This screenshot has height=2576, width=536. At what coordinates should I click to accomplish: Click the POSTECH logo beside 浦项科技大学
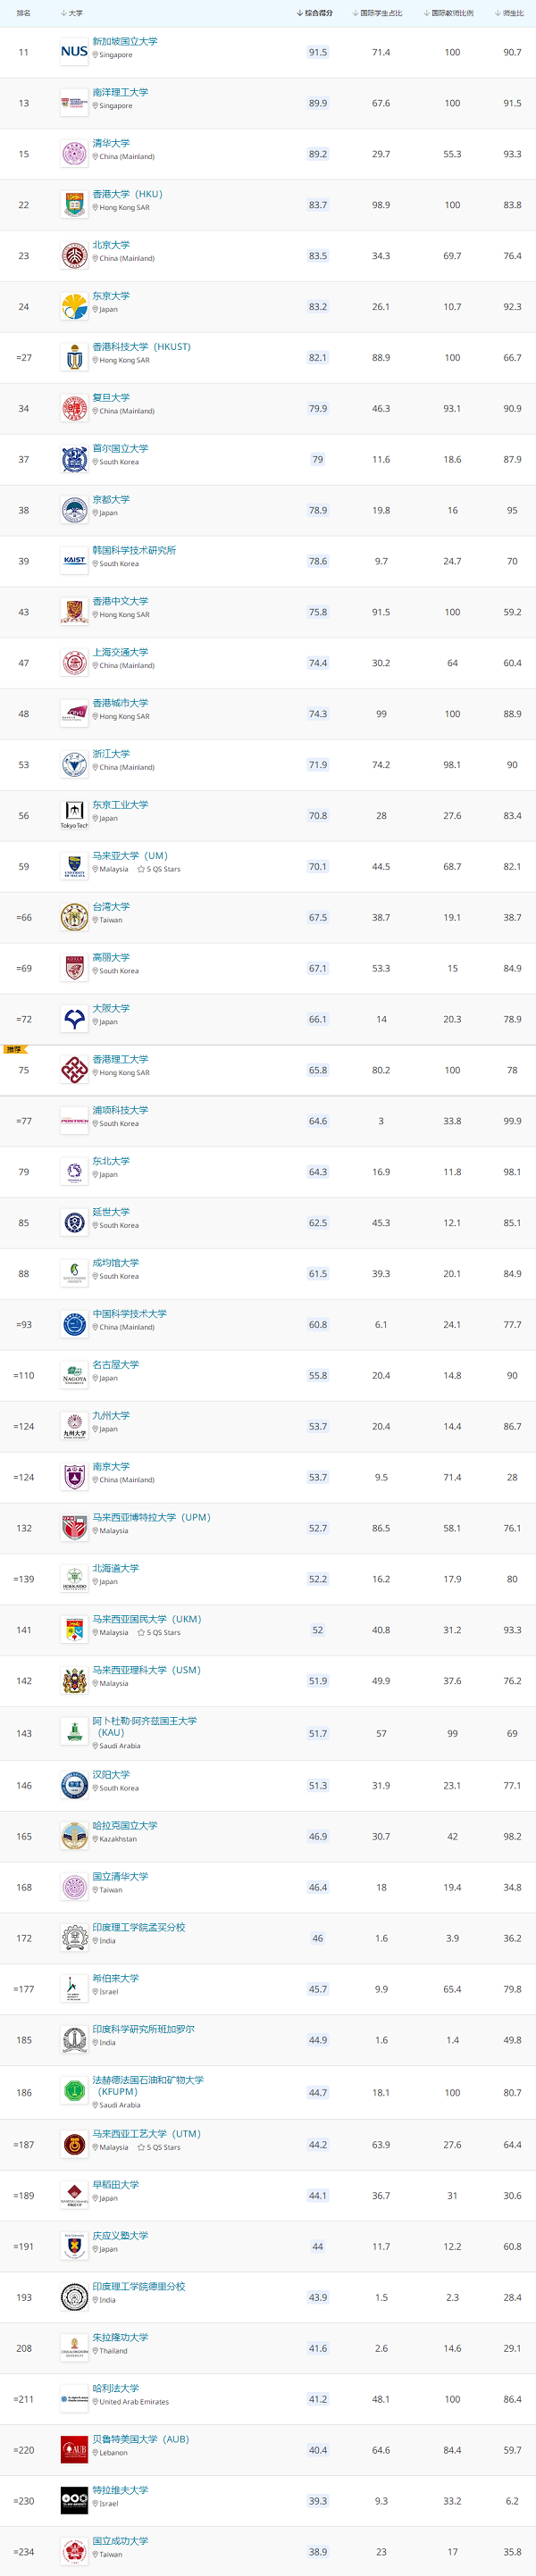[x=74, y=1121]
